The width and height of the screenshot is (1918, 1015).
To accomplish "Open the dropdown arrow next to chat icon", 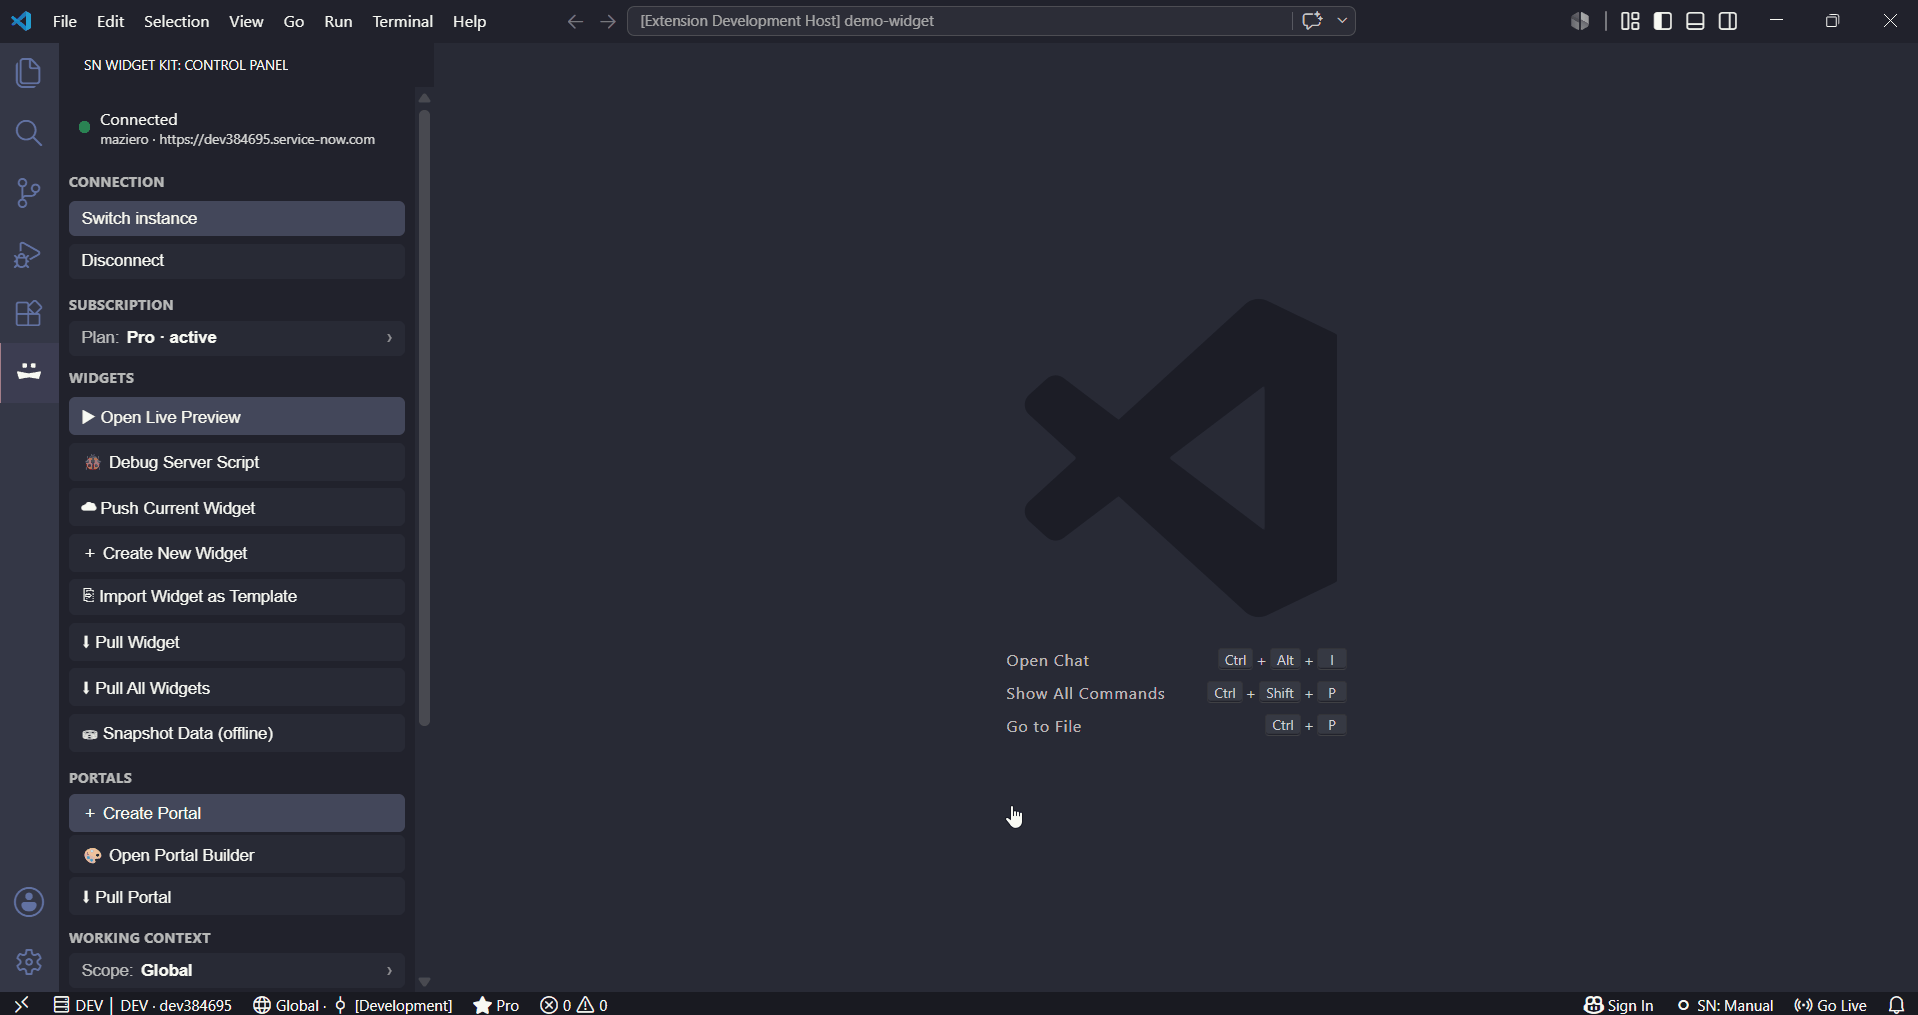I will (1342, 21).
